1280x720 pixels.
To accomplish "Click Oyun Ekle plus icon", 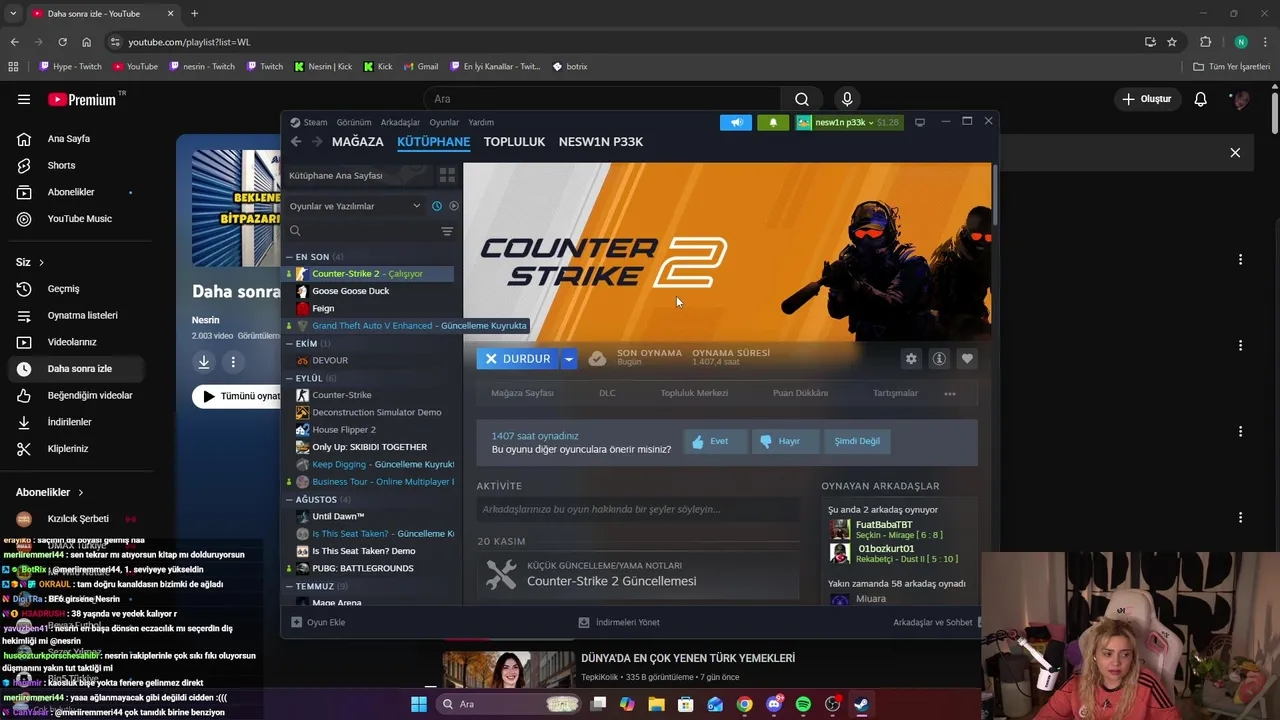I will (296, 622).
